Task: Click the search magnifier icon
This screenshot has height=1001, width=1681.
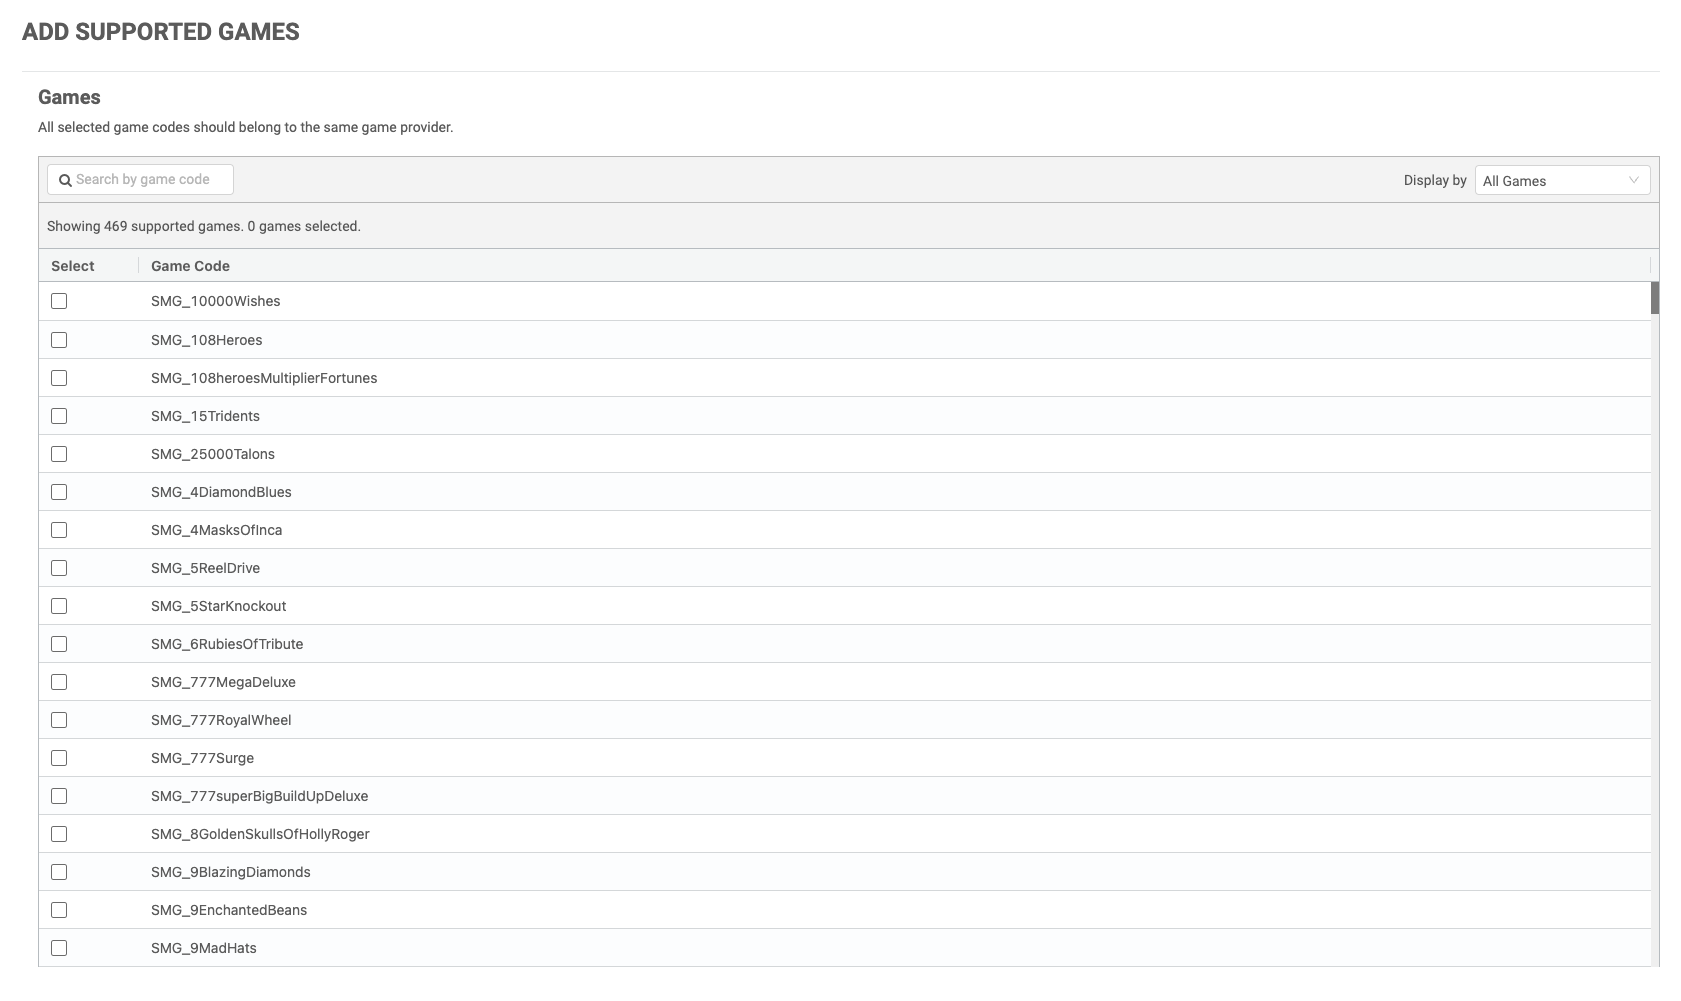Action: tap(65, 180)
